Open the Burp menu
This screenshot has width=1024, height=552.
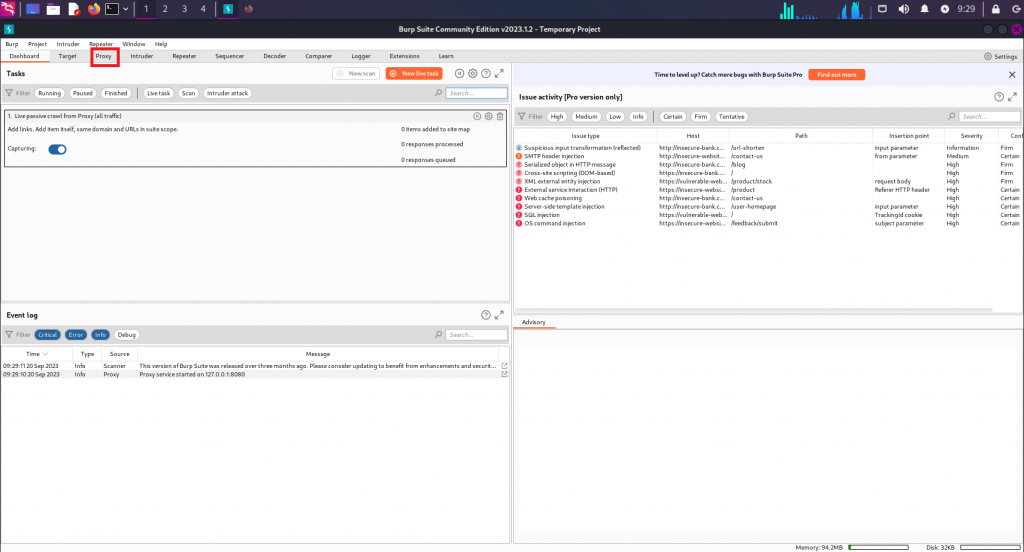pos(12,44)
